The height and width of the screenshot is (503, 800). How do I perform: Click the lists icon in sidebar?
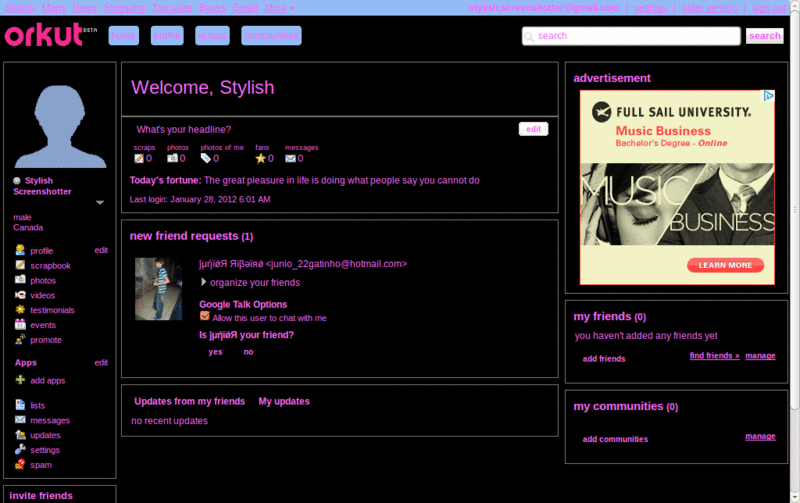pyautogui.click(x=20, y=405)
